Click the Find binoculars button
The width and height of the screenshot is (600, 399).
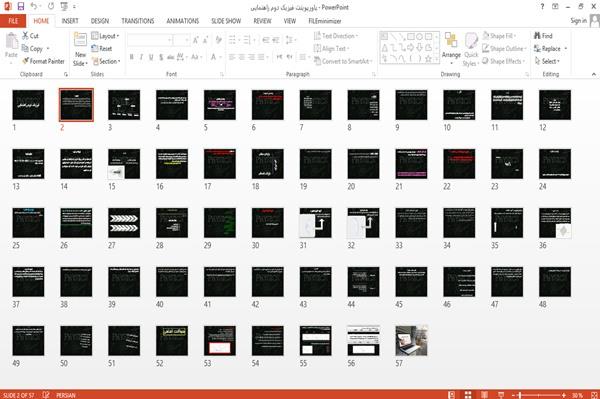pos(543,36)
